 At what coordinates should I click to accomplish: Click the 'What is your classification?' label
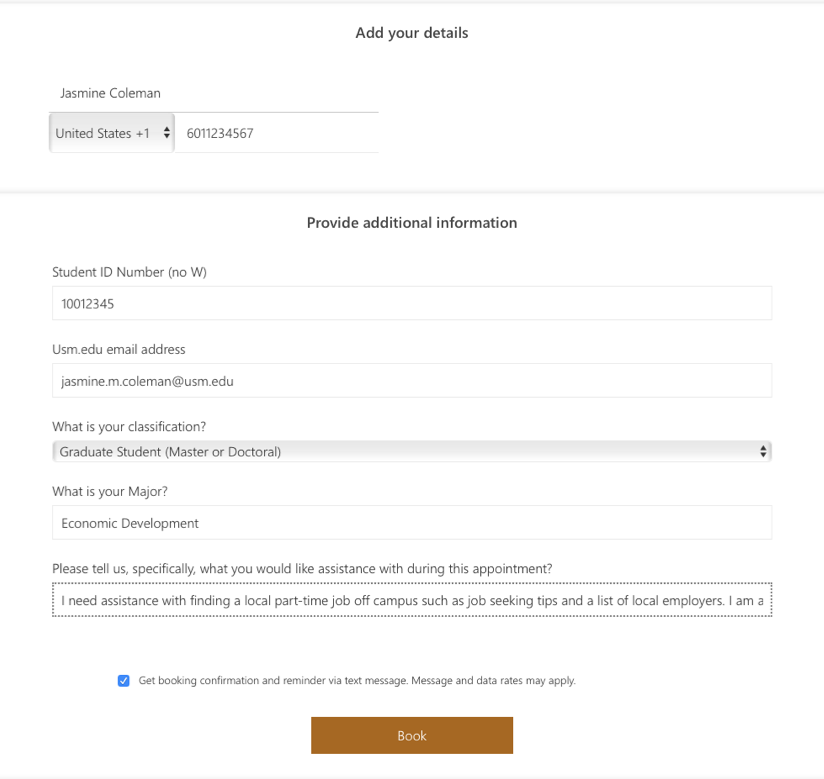129,427
